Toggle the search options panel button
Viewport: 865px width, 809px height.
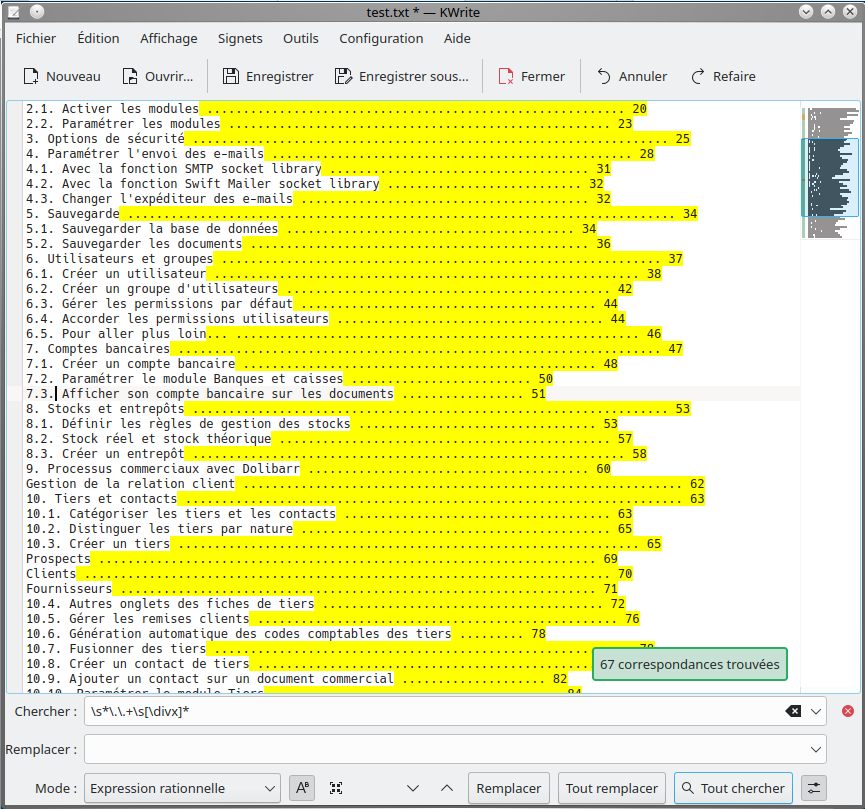coord(815,788)
